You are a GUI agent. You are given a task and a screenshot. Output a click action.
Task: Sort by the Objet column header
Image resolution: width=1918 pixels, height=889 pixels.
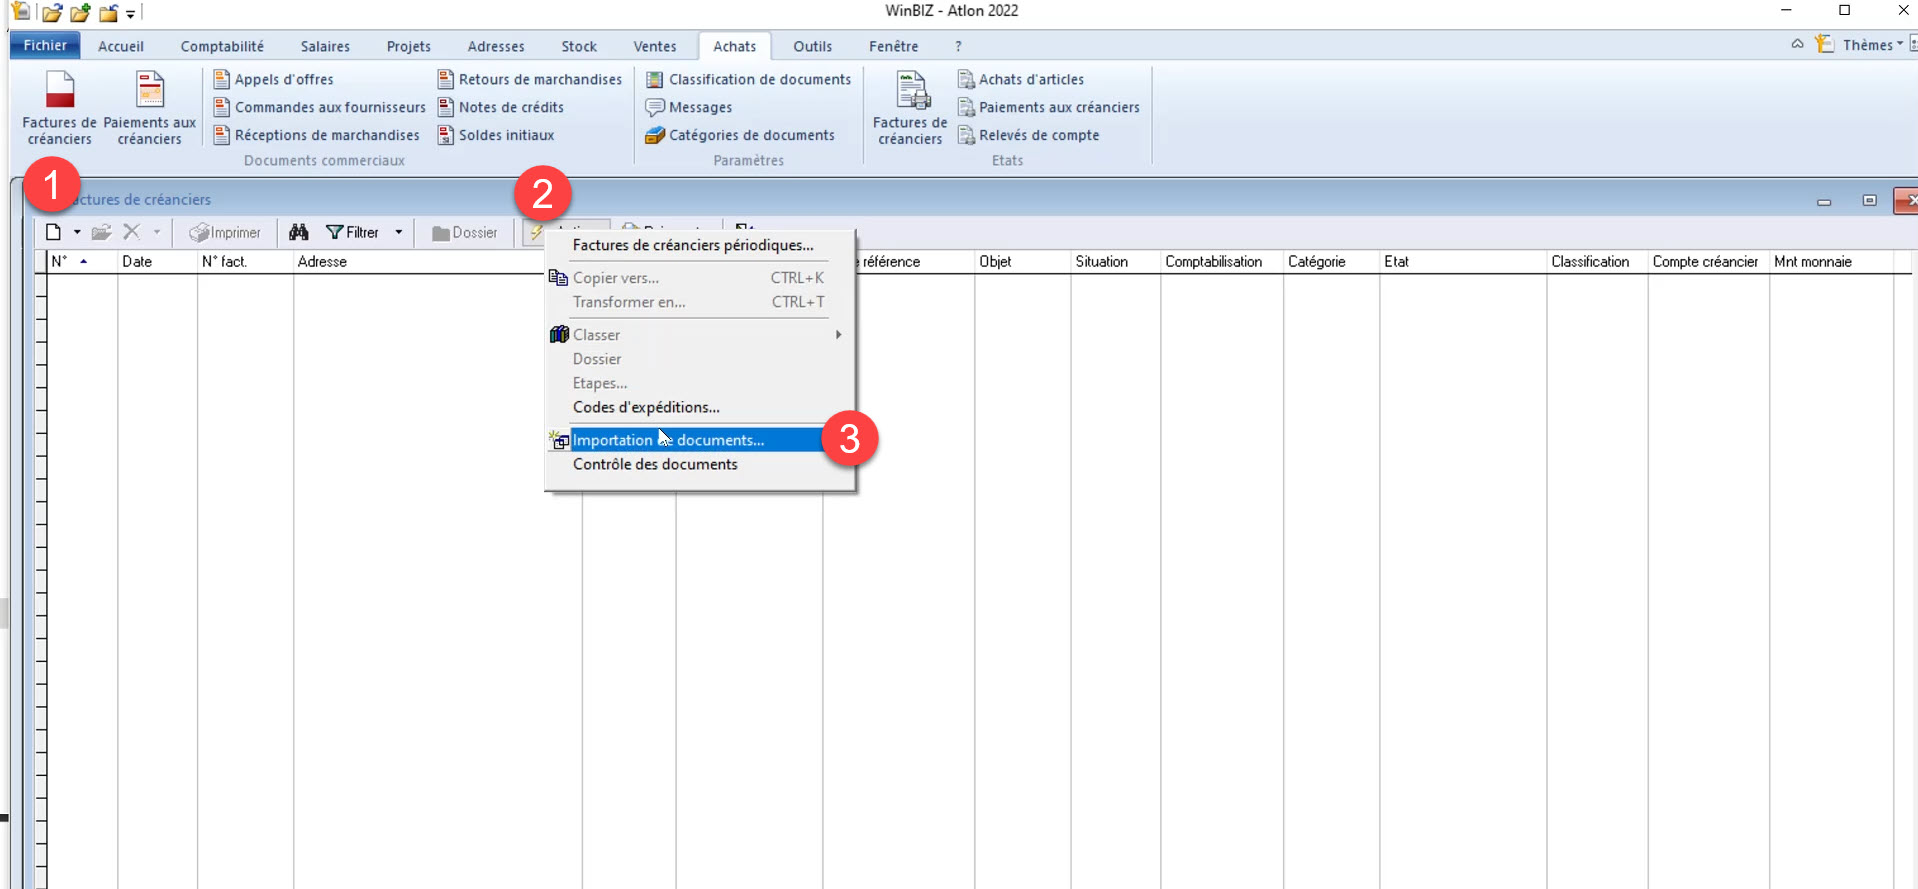click(x=1022, y=261)
